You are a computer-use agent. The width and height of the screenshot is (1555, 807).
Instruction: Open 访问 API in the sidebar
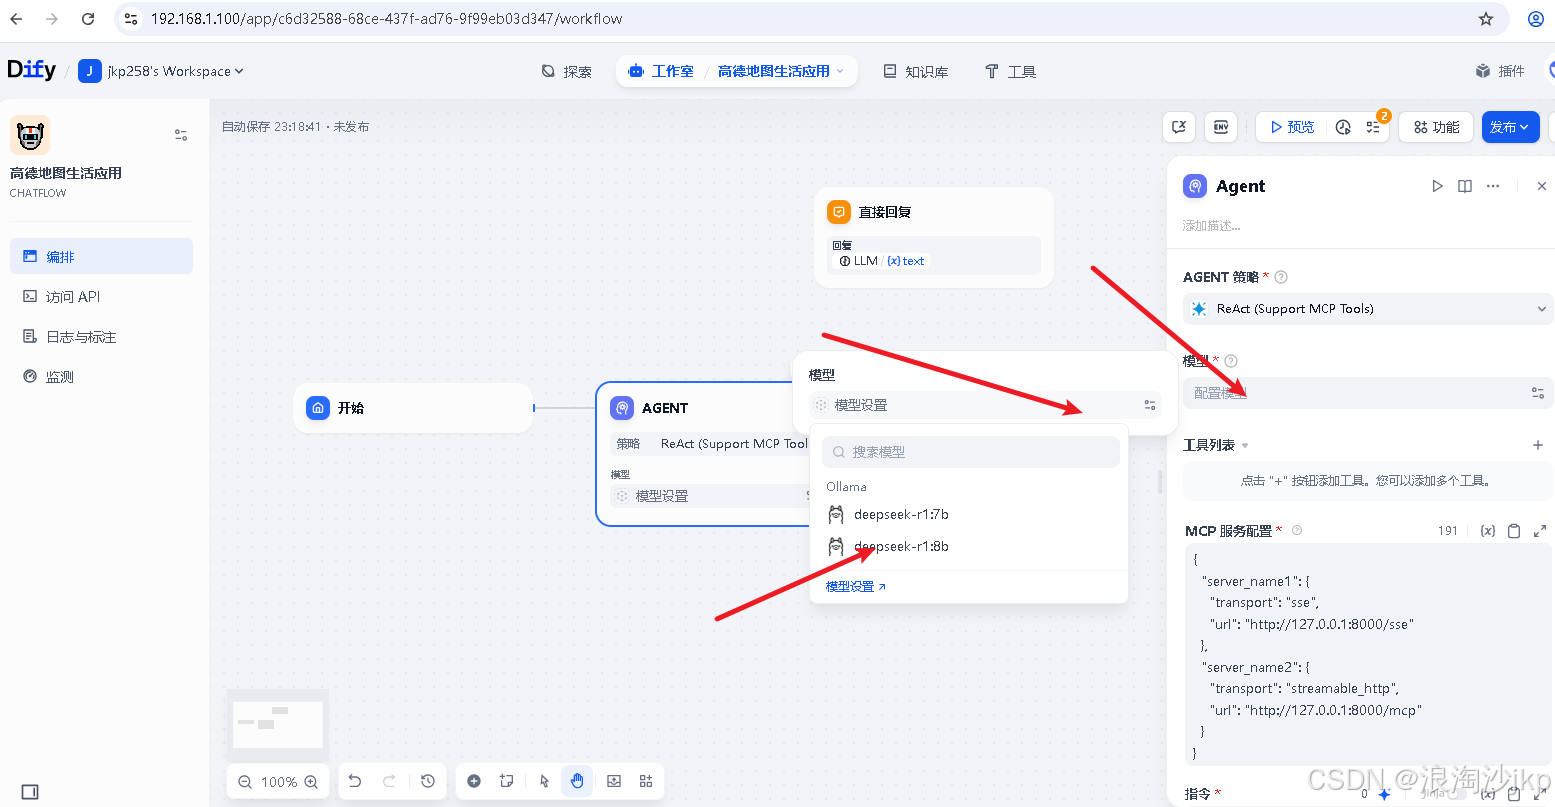pos(101,296)
